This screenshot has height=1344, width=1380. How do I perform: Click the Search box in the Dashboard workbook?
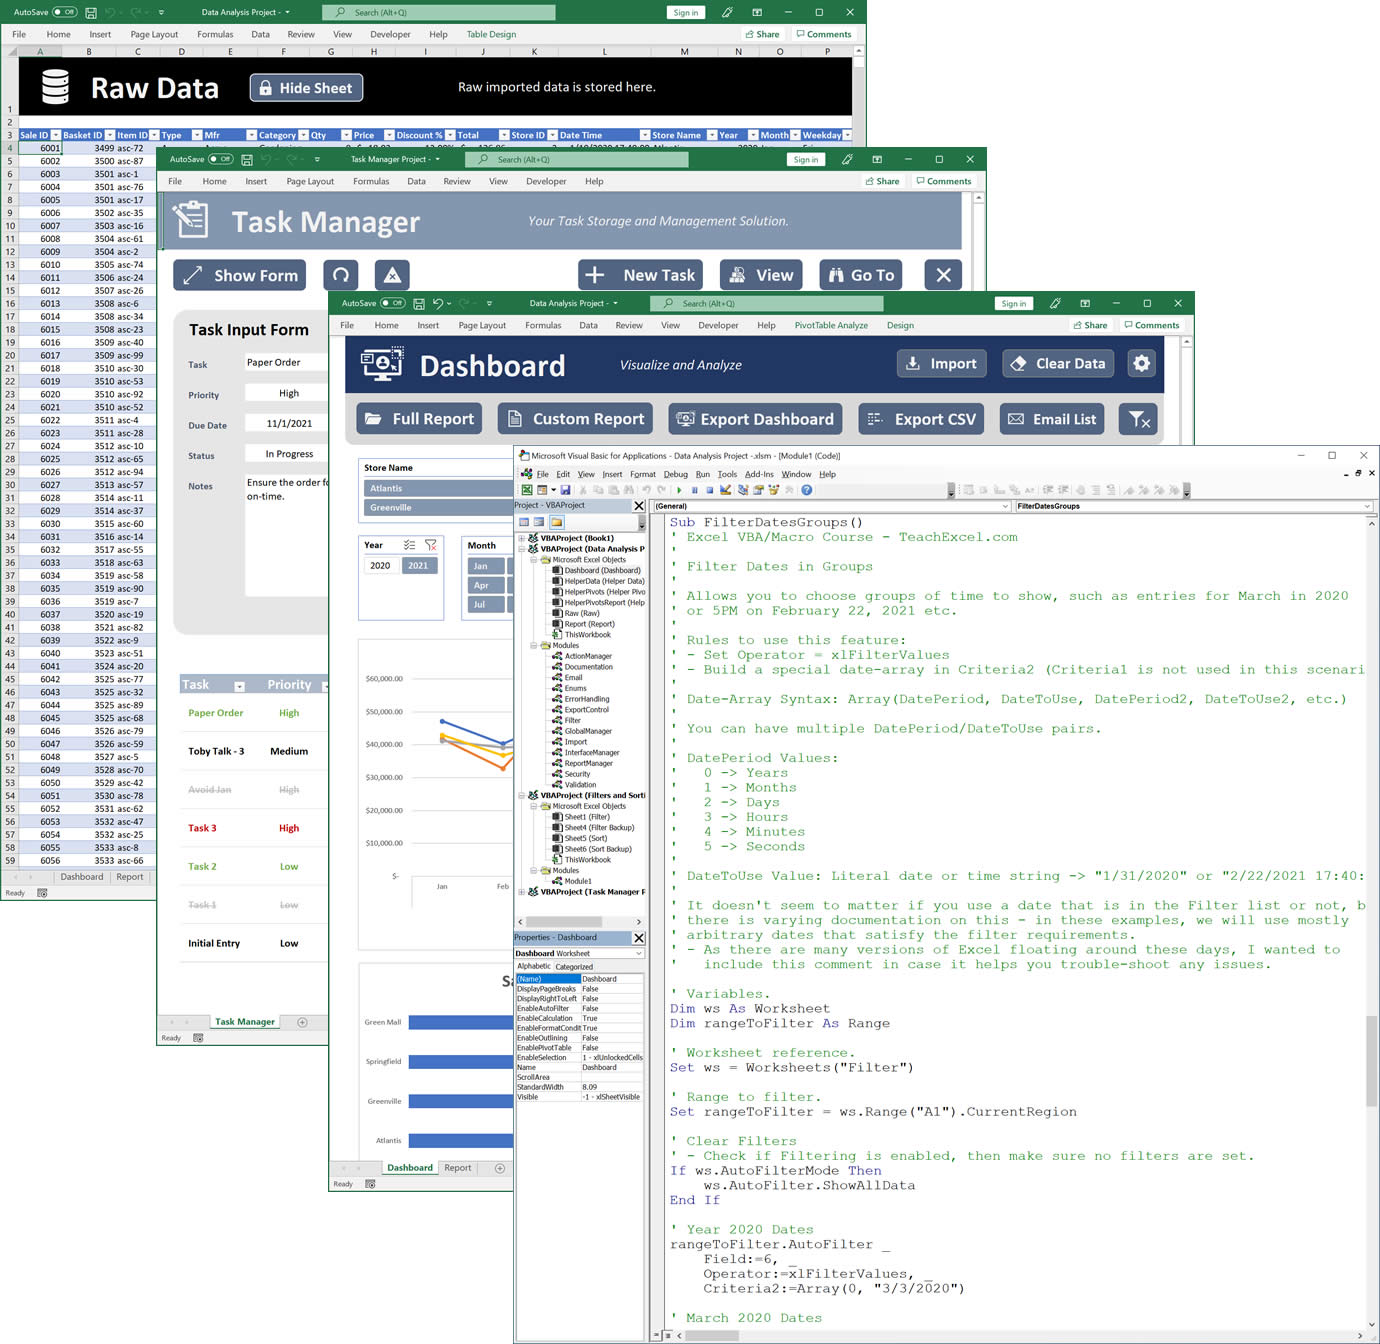[765, 302]
